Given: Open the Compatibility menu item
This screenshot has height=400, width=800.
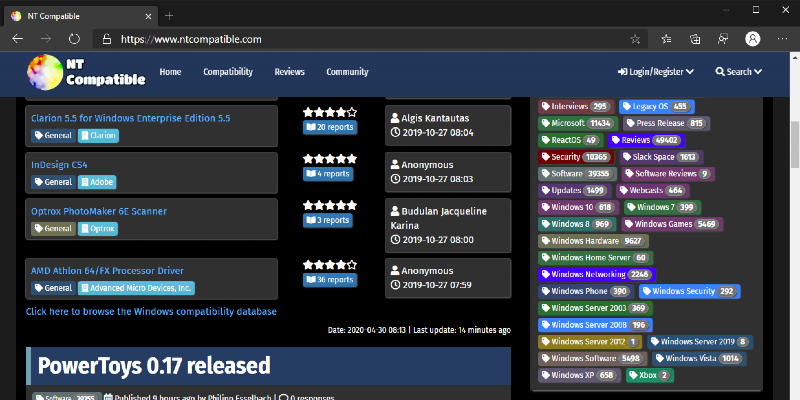Looking at the screenshot, I should [x=228, y=72].
